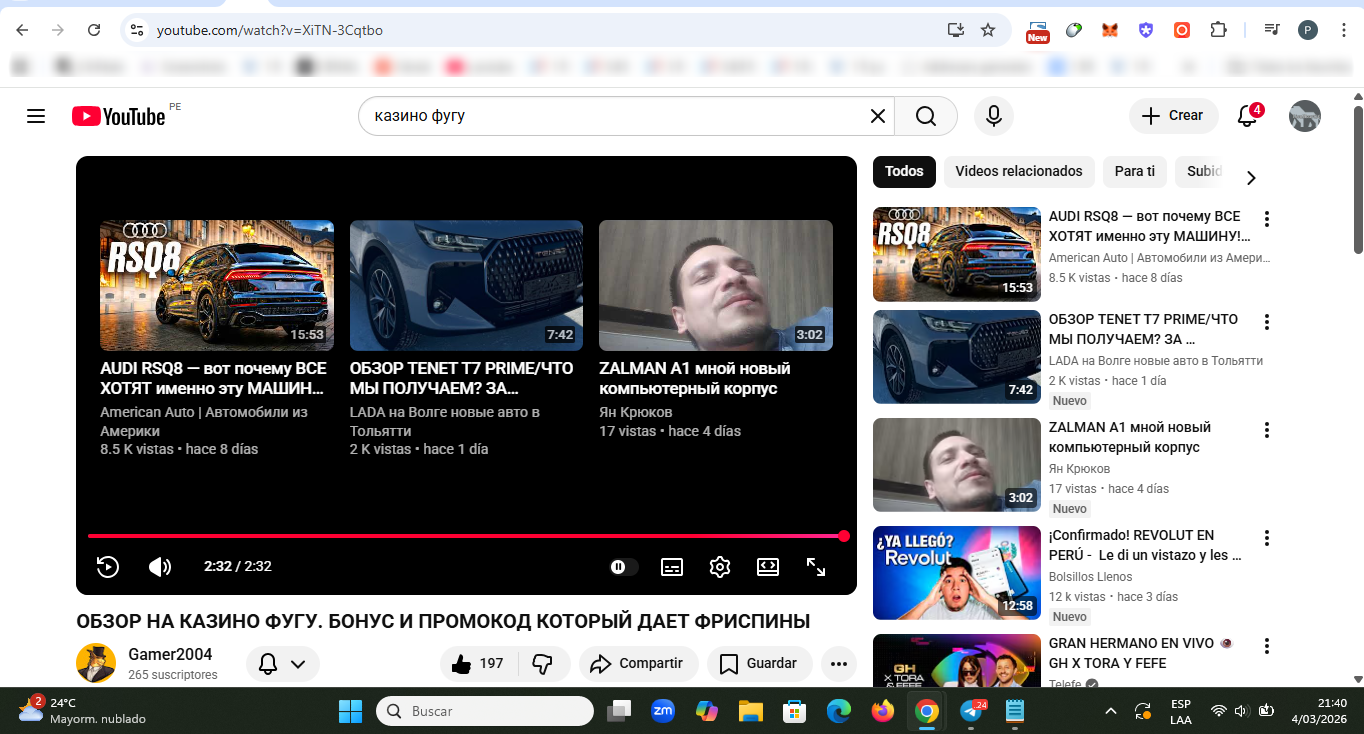
Task: Start voice search with the microphone
Action: click(994, 116)
